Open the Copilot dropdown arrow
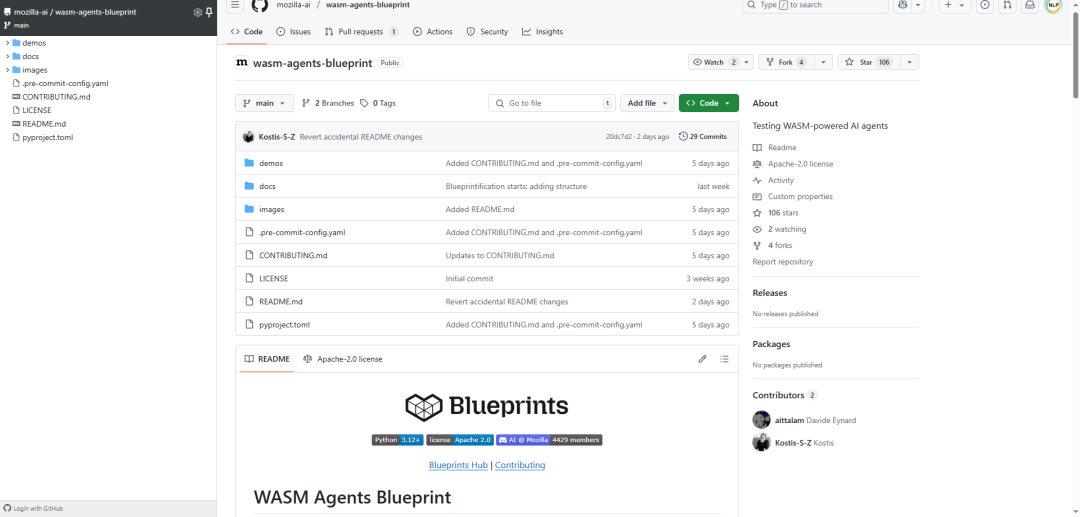The width and height of the screenshot is (1080, 517). pos(919,5)
